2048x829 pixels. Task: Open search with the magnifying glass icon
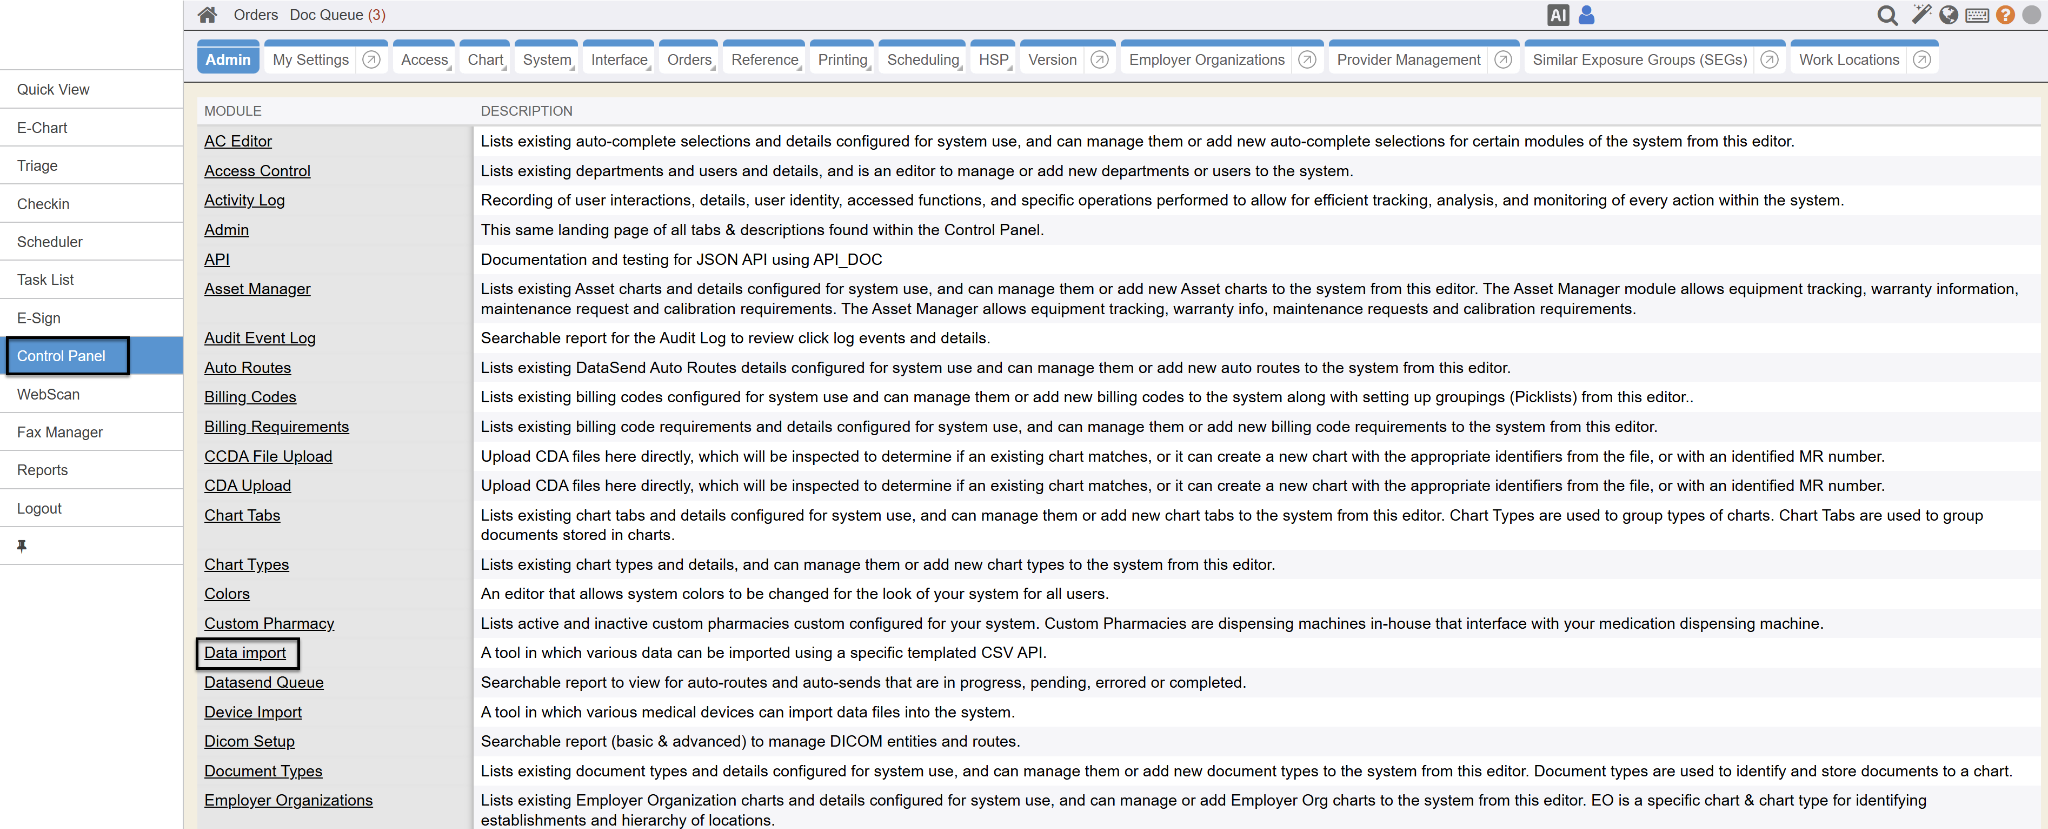tap(1887, 15)
